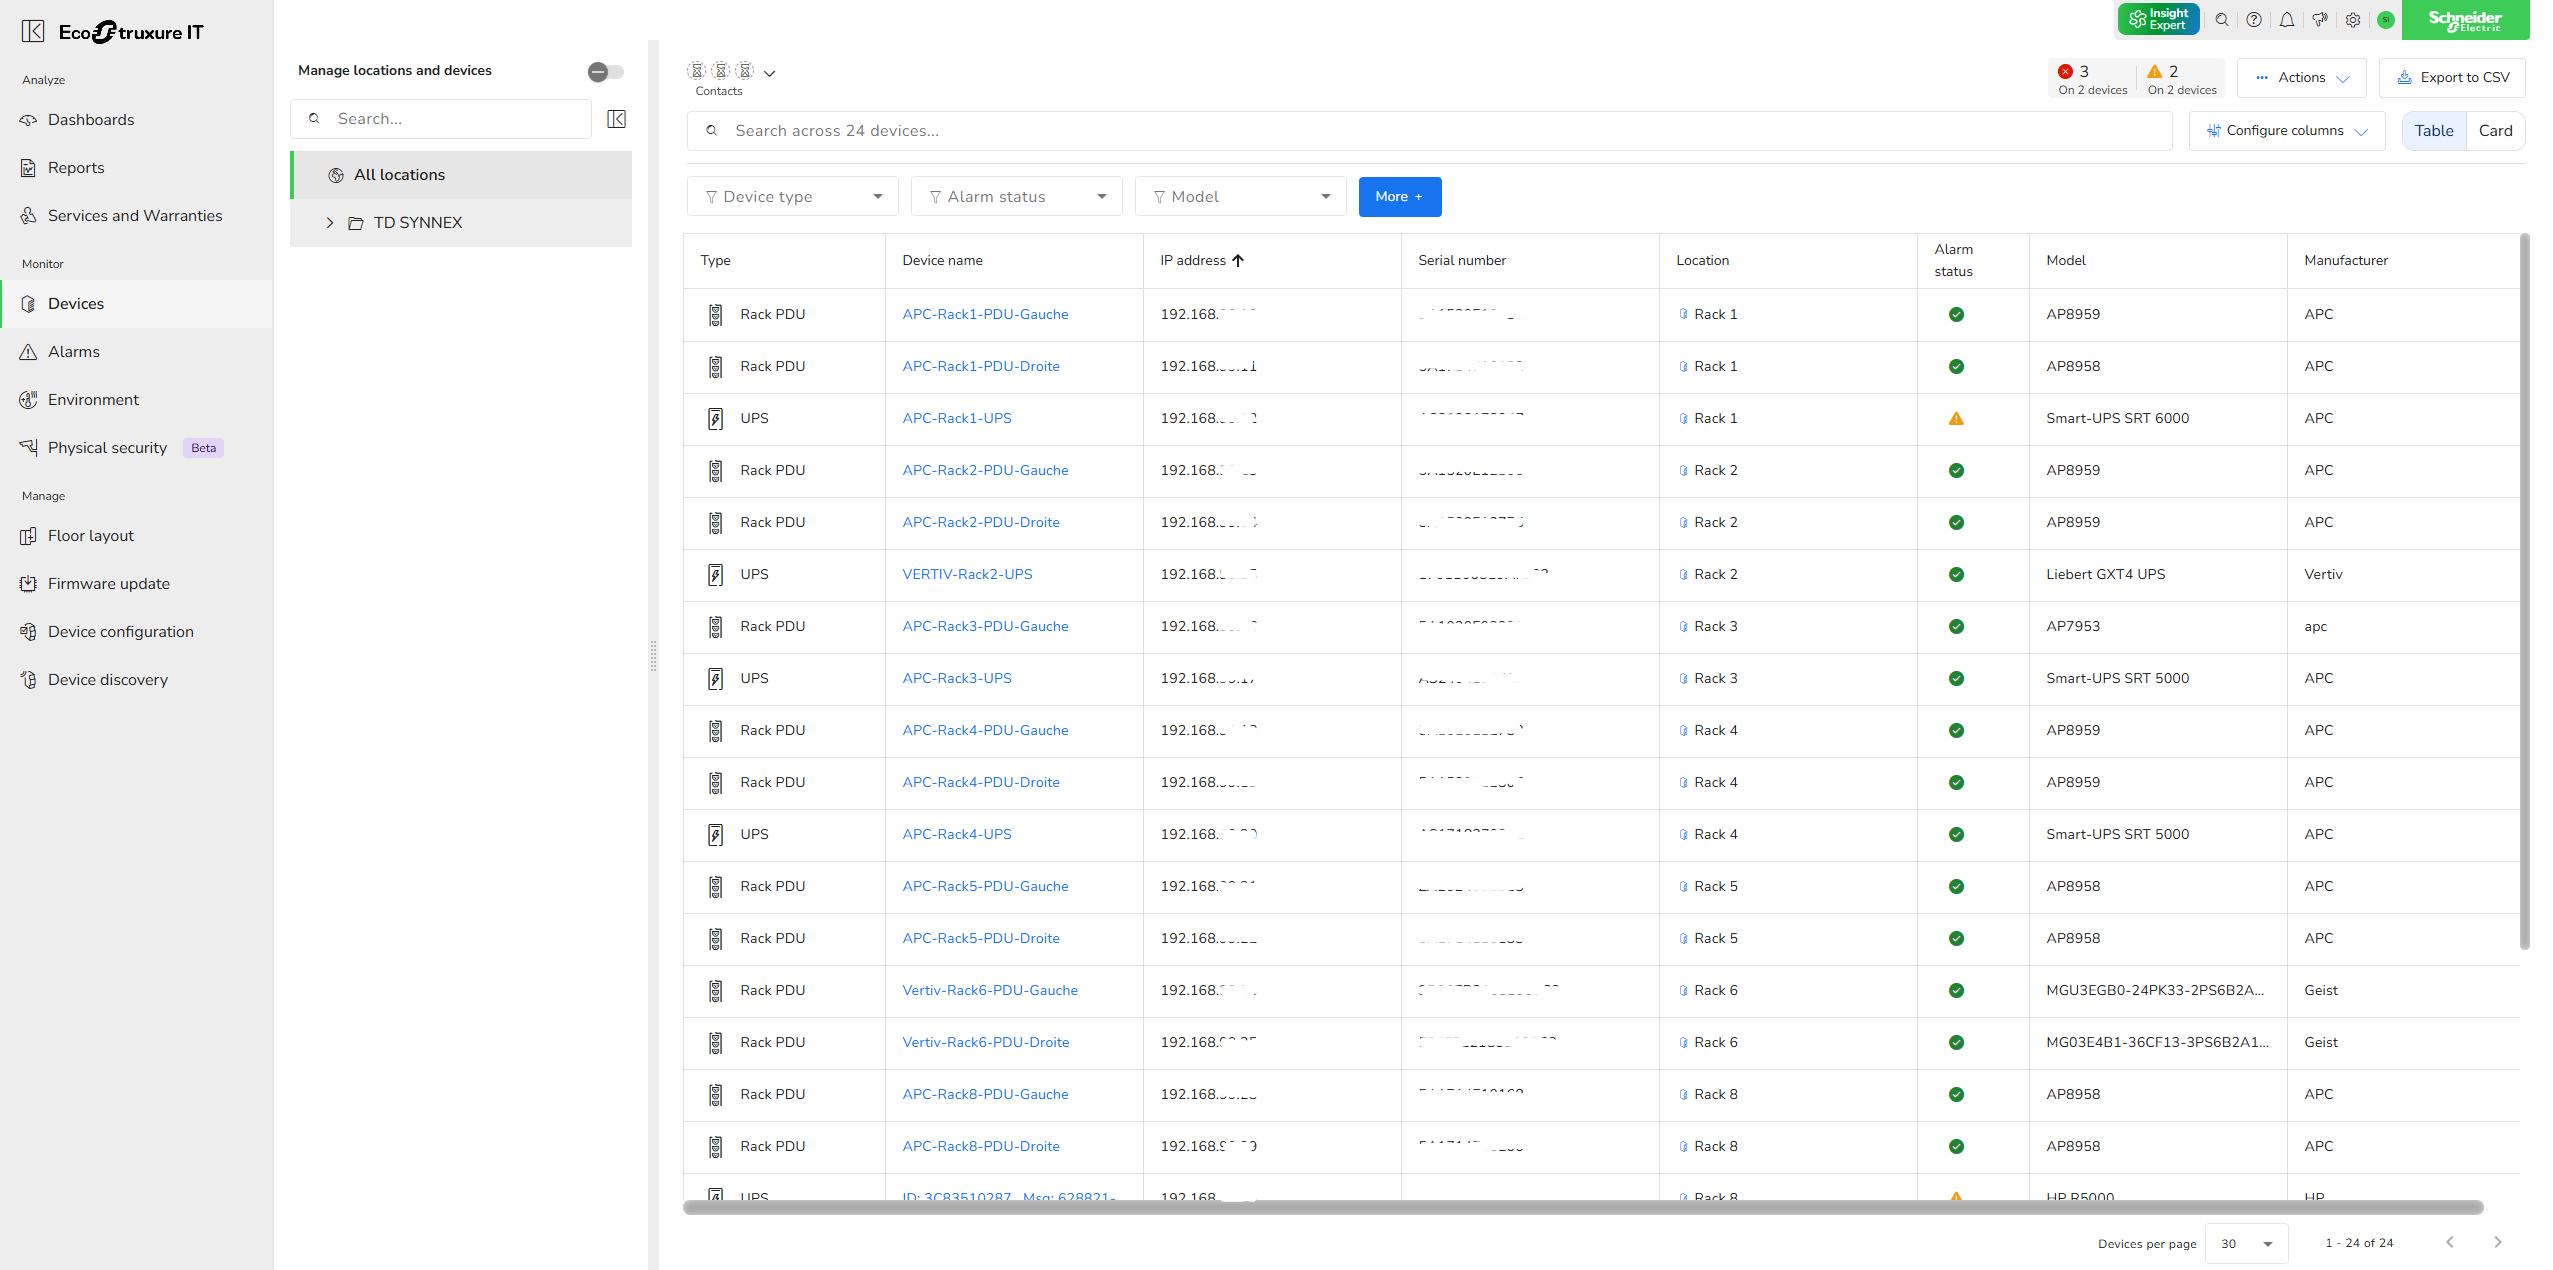This screenshot has height=1270, width=2553.
Task: Open the Alarm status filter dropdown
Action: tap(1017, 197)
